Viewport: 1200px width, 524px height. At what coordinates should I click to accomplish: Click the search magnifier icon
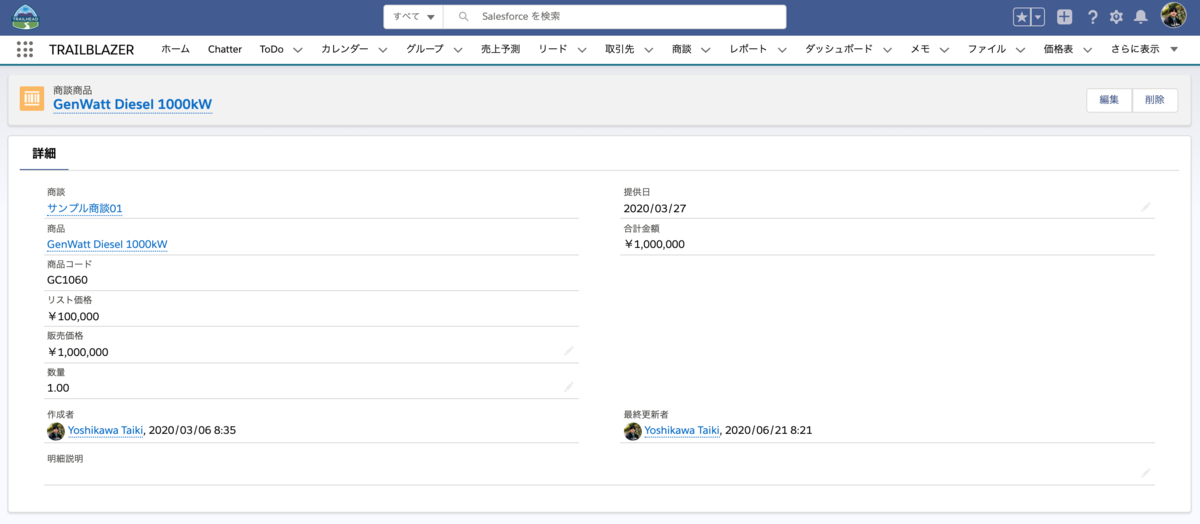click(463, 17)
